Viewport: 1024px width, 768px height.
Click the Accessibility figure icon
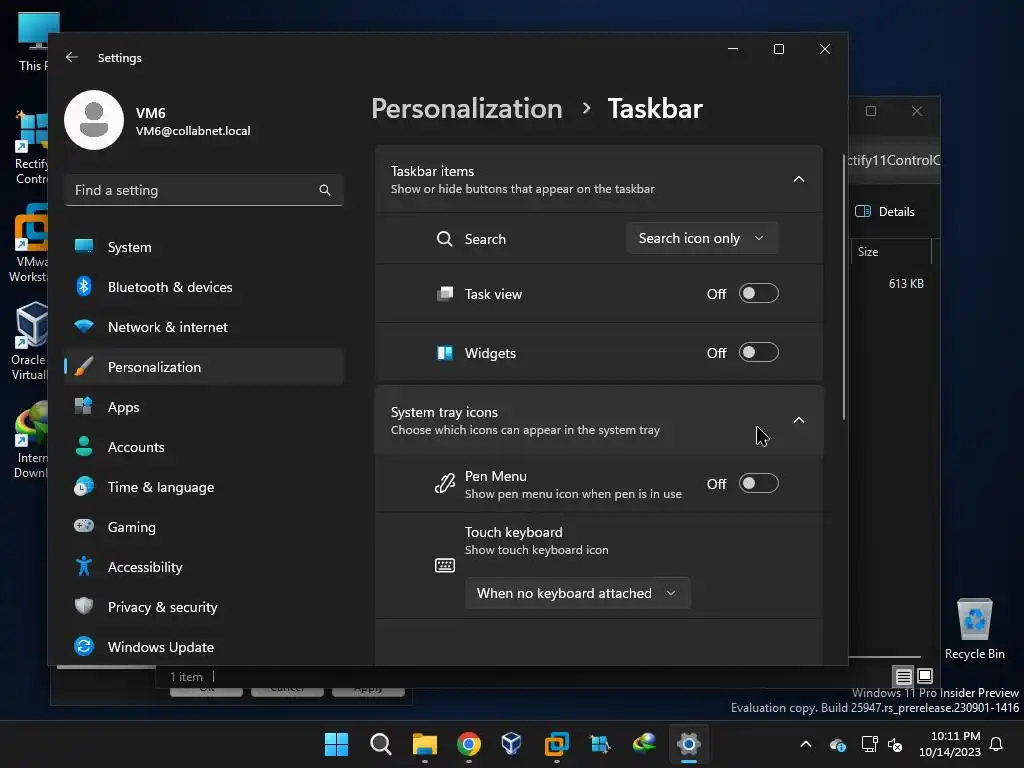point(84,566)
